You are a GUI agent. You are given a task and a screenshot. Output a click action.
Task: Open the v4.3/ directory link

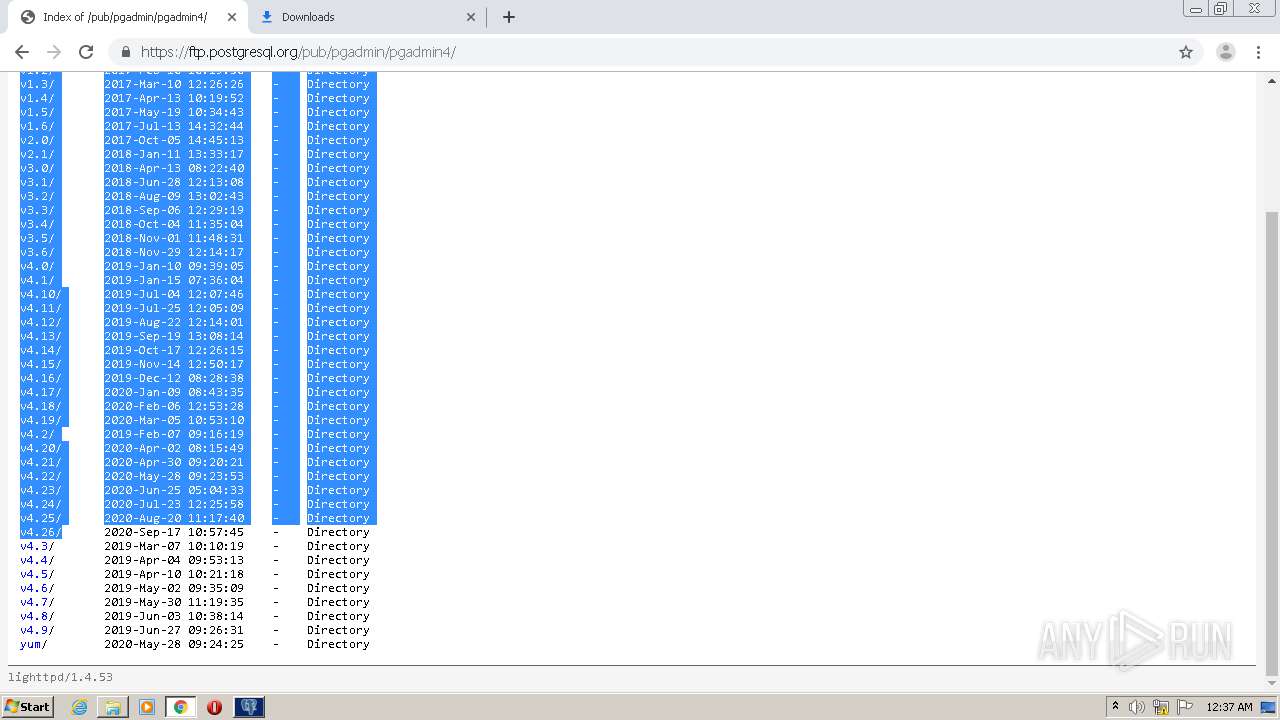tap(37, 546)
